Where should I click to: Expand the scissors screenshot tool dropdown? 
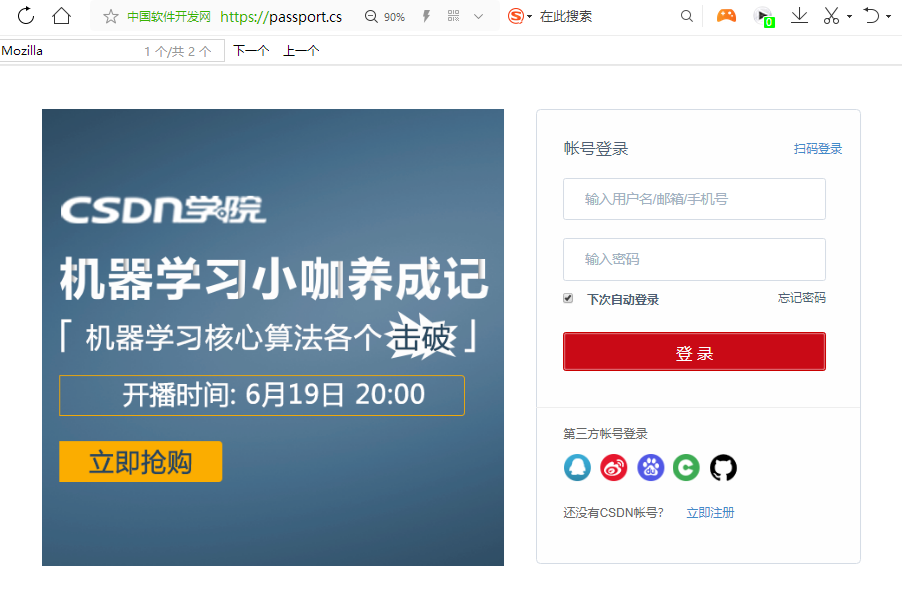coord(849,17)
